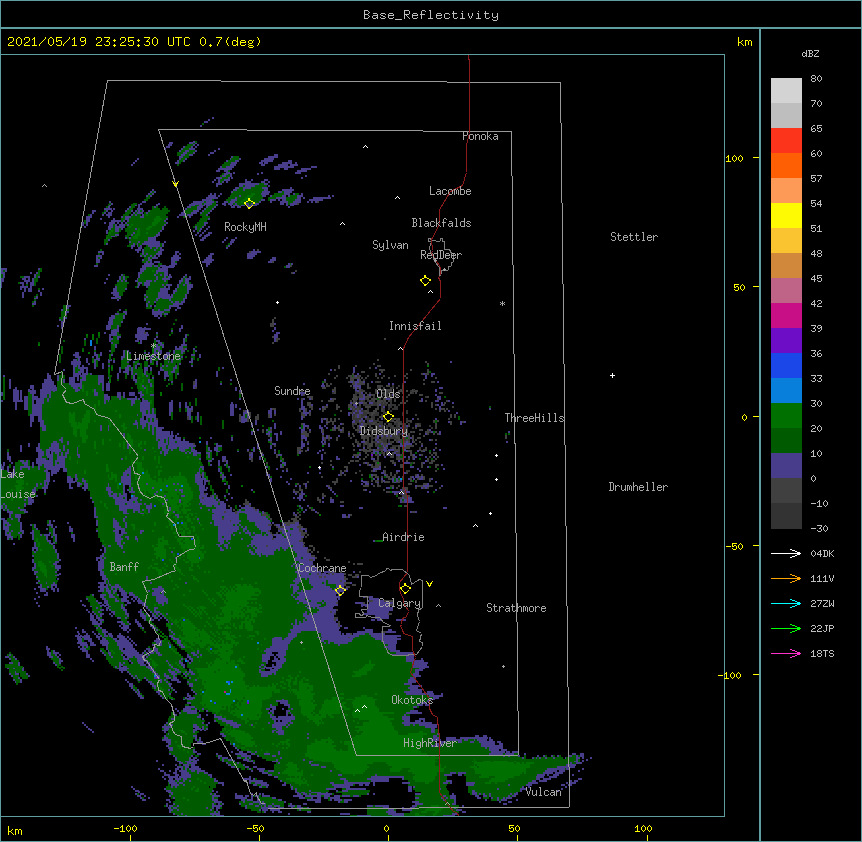Pick the slate purple 0-10 dBZ swatch
This screenshot has height=842, width=862.
pyautogui.click(x=786, y=466)
